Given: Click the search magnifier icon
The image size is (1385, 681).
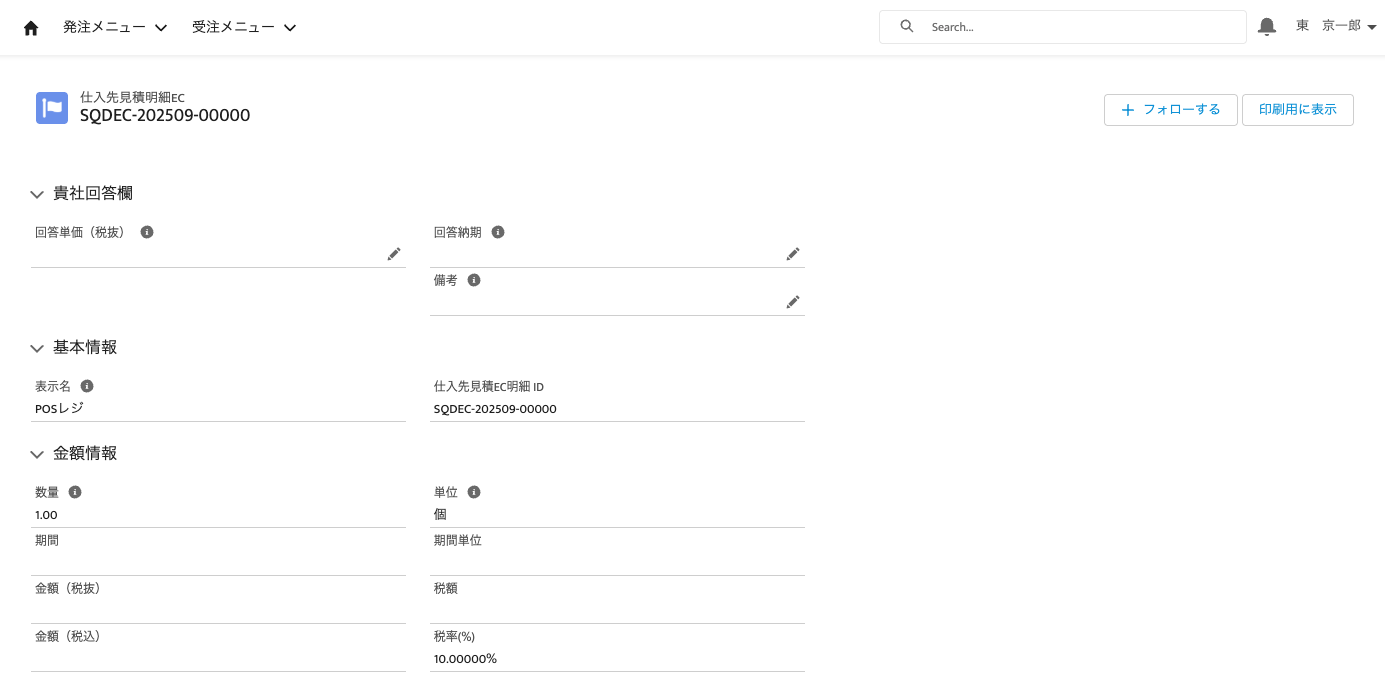Looking at the screenshot, I should coord(907,27).
